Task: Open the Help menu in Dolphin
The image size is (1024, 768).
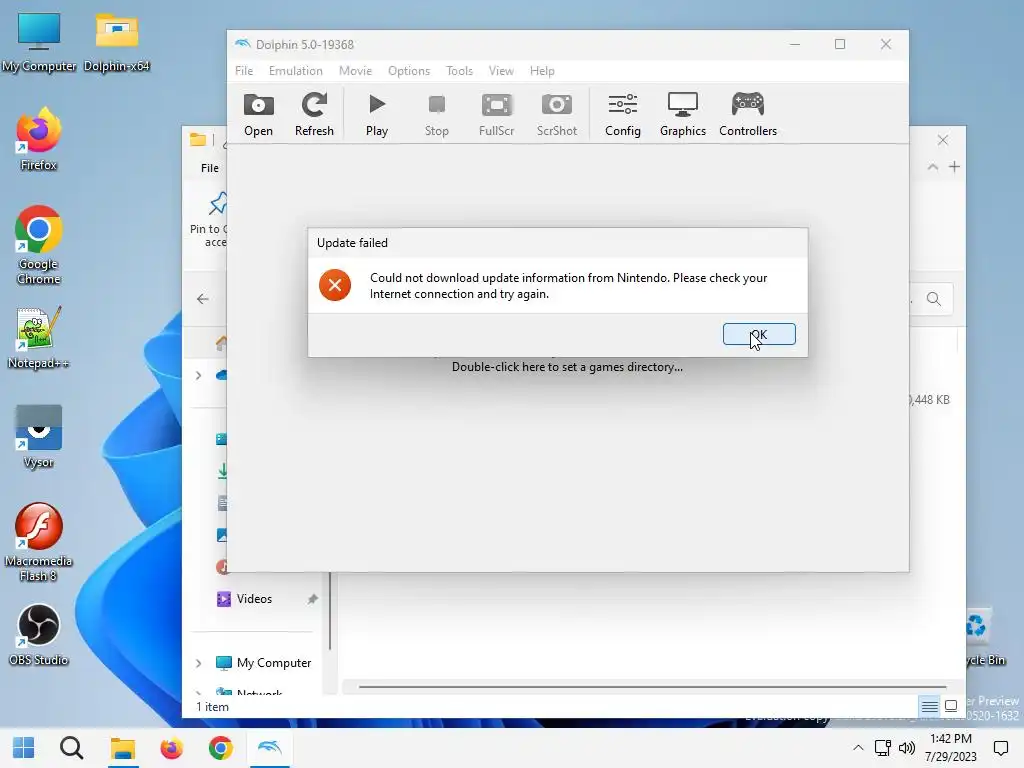Action: pyautogui.click(x=542, y=71)
